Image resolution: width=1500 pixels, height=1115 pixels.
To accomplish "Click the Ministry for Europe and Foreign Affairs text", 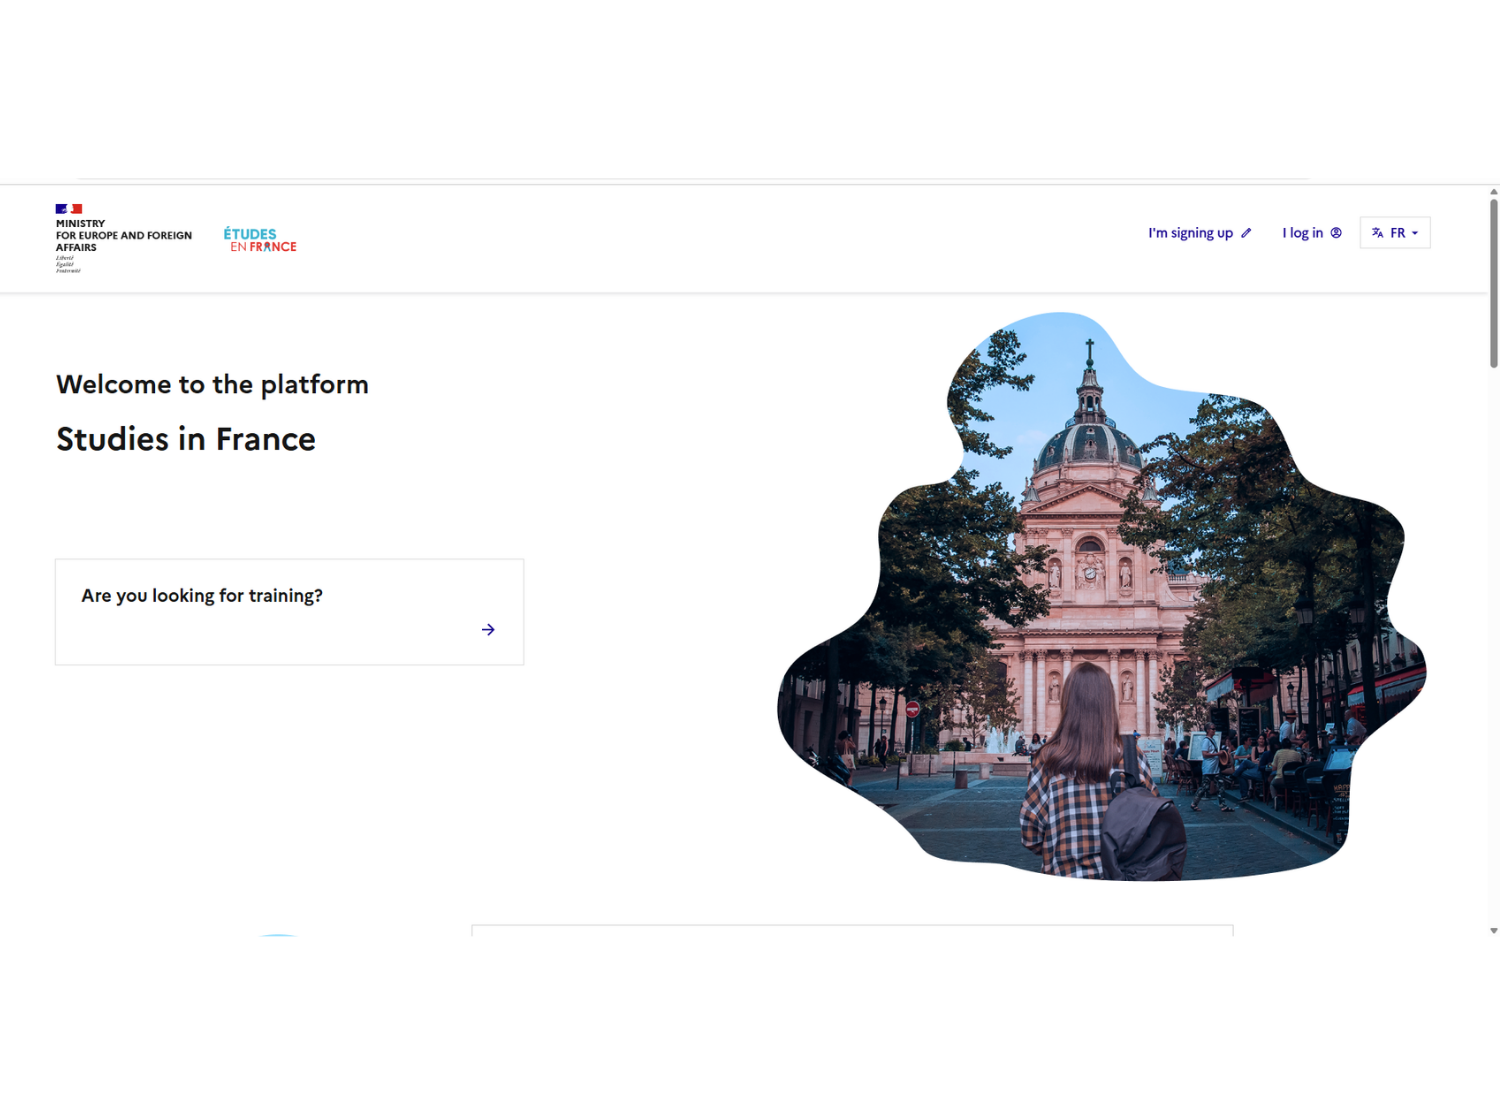I will point(123,236).
